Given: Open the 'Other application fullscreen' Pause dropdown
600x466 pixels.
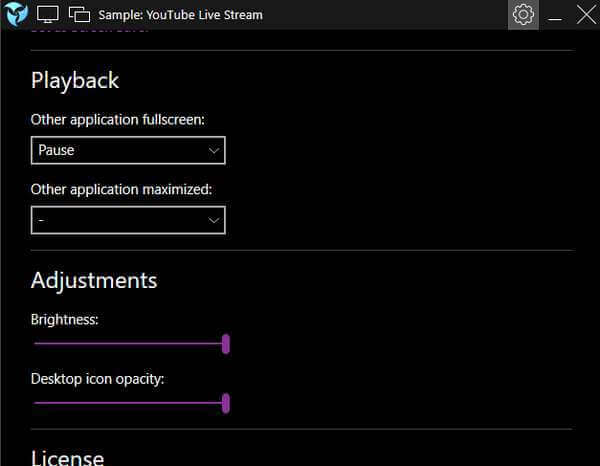Looking at the screenshot, I should click(x=128, y=150).
